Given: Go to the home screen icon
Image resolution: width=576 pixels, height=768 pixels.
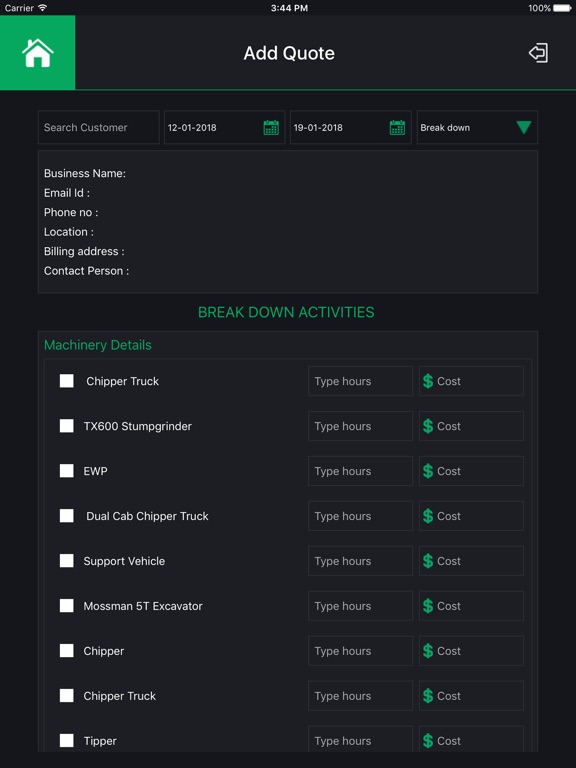Looking at the screenshot, I should [x=37, y=52].
